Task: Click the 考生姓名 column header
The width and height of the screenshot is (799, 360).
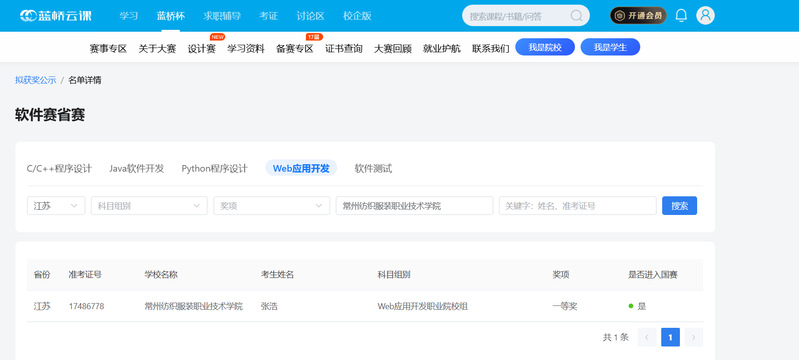Action: [x=277, y=275]
